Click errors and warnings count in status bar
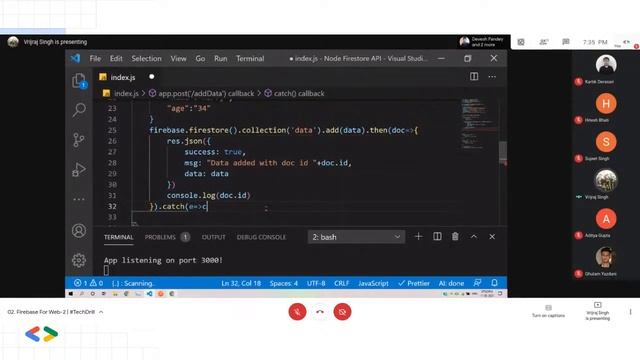640x360 pixels. tap(88, 283)
